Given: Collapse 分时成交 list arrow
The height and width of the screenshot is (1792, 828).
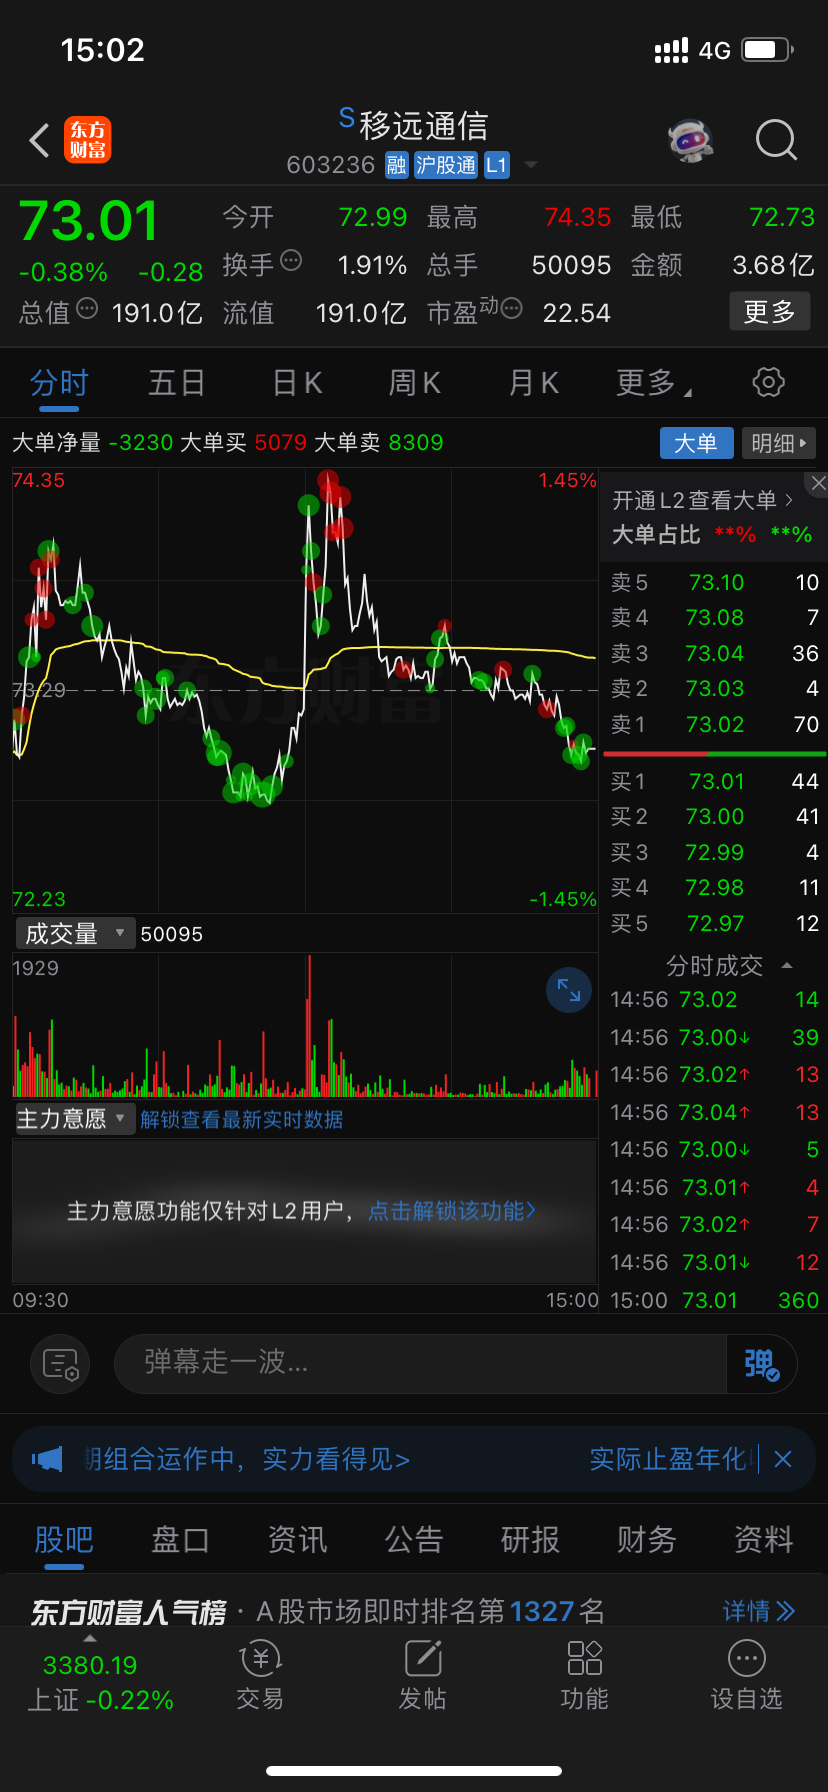Looking at the screenshot, I should pos(787,965).
